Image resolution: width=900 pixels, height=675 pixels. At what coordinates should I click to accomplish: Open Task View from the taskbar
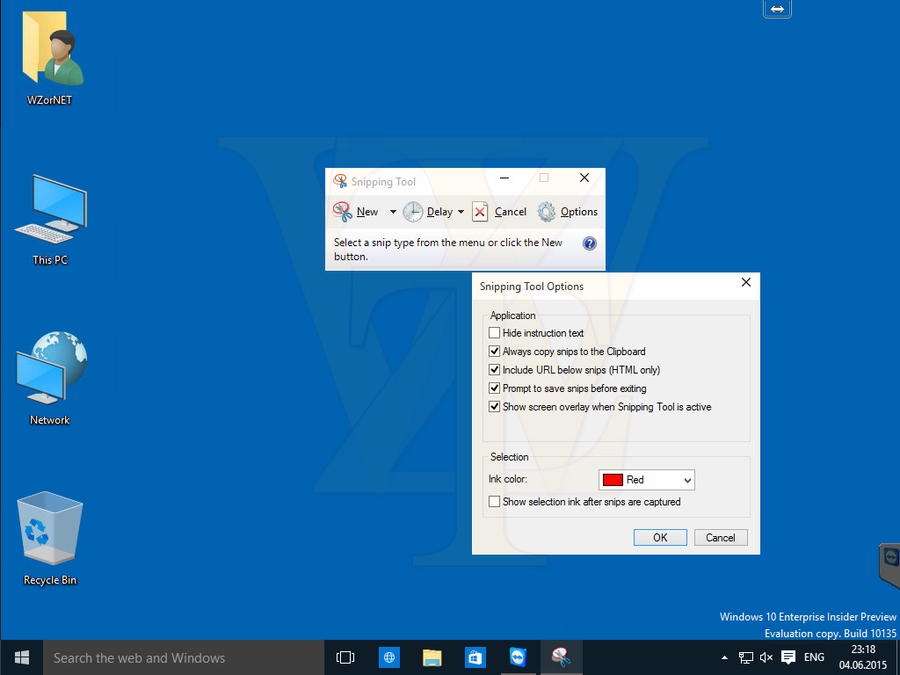(345, 657)
